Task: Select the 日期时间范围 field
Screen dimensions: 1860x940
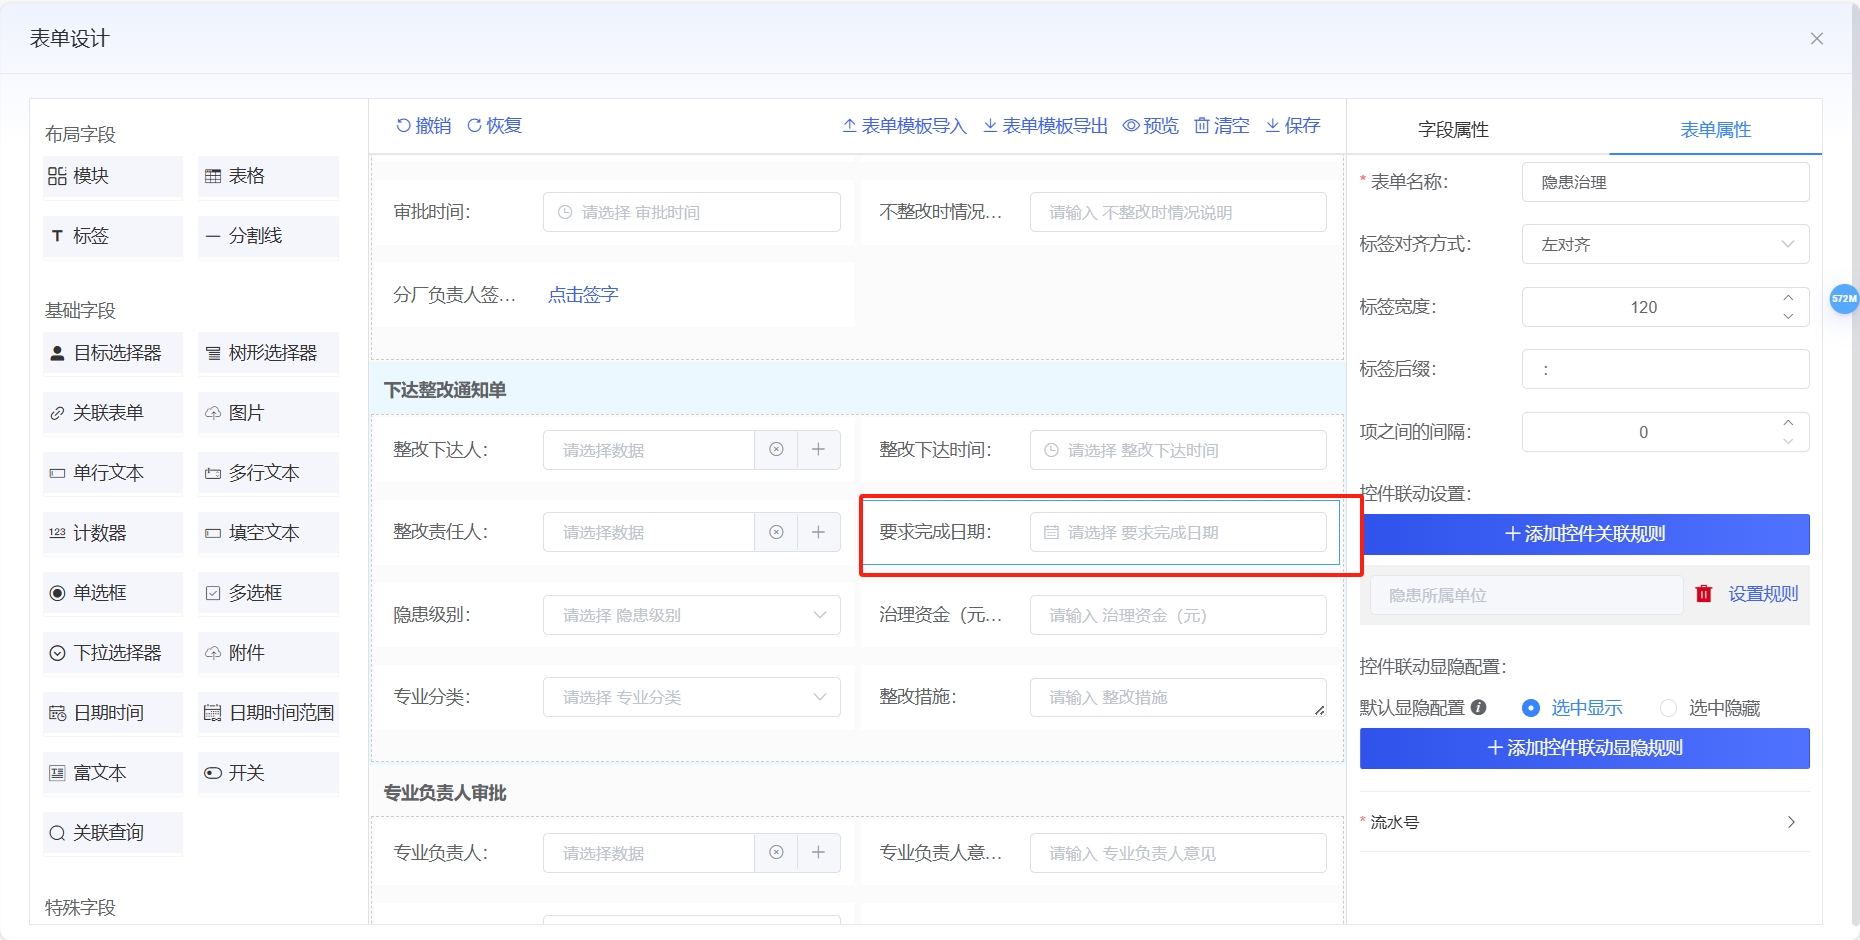Action: pos(268,713)
